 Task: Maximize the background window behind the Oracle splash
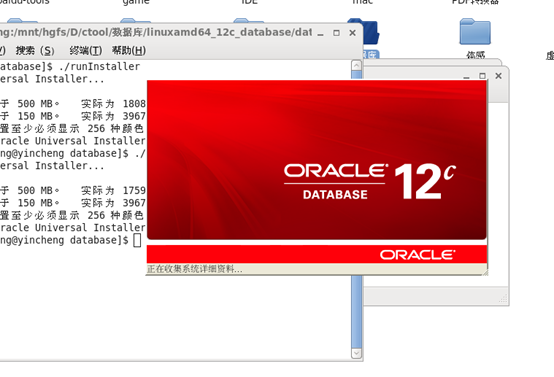(482, 76)
